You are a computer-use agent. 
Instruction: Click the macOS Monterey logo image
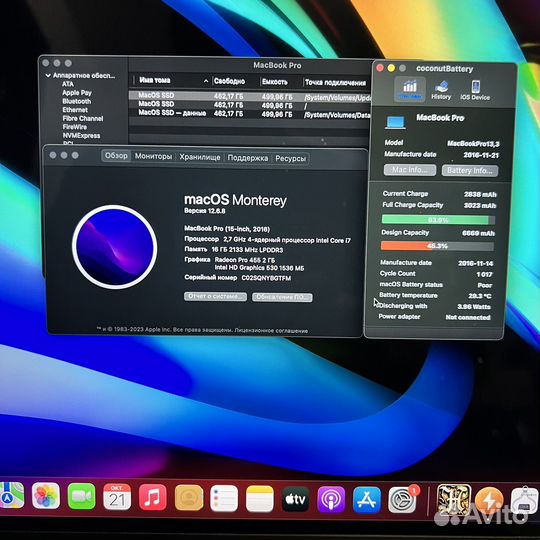(x=115, y=247)
